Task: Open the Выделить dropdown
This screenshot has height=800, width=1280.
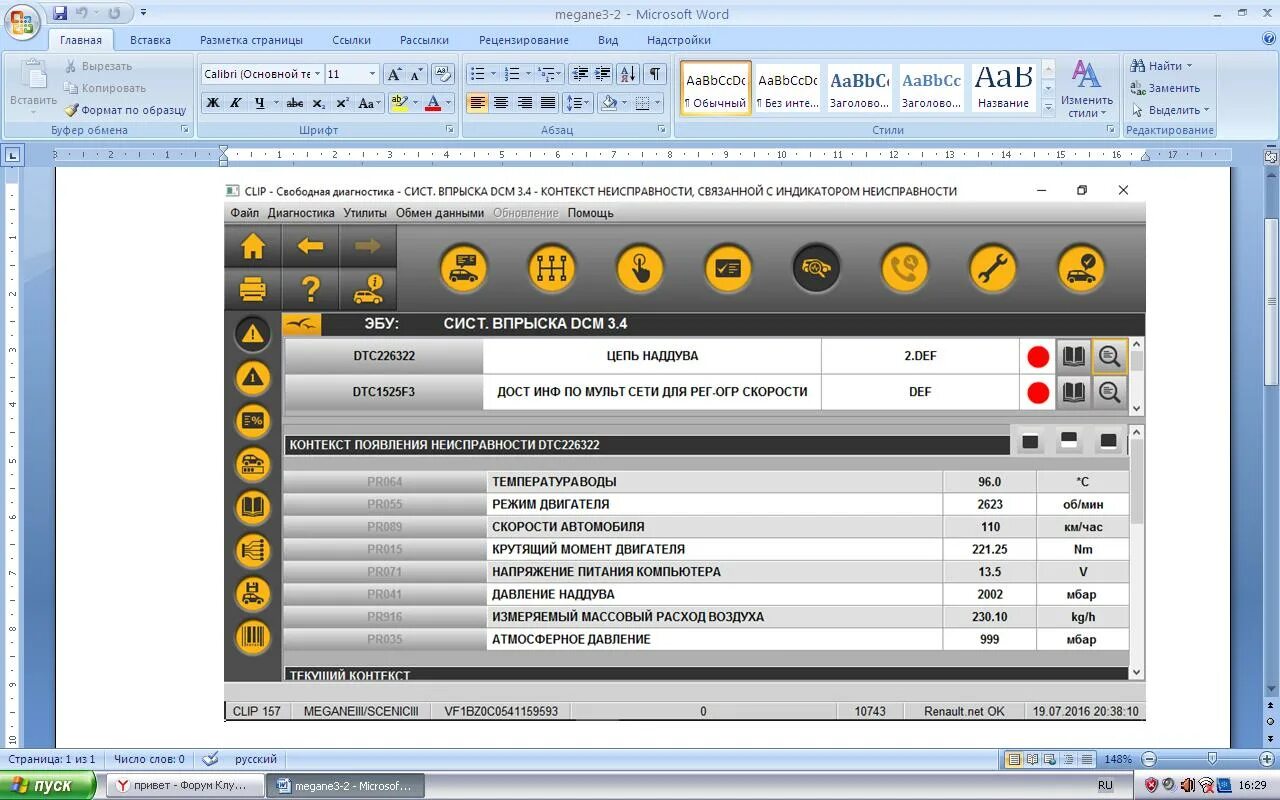Action: click(1170, 110)
